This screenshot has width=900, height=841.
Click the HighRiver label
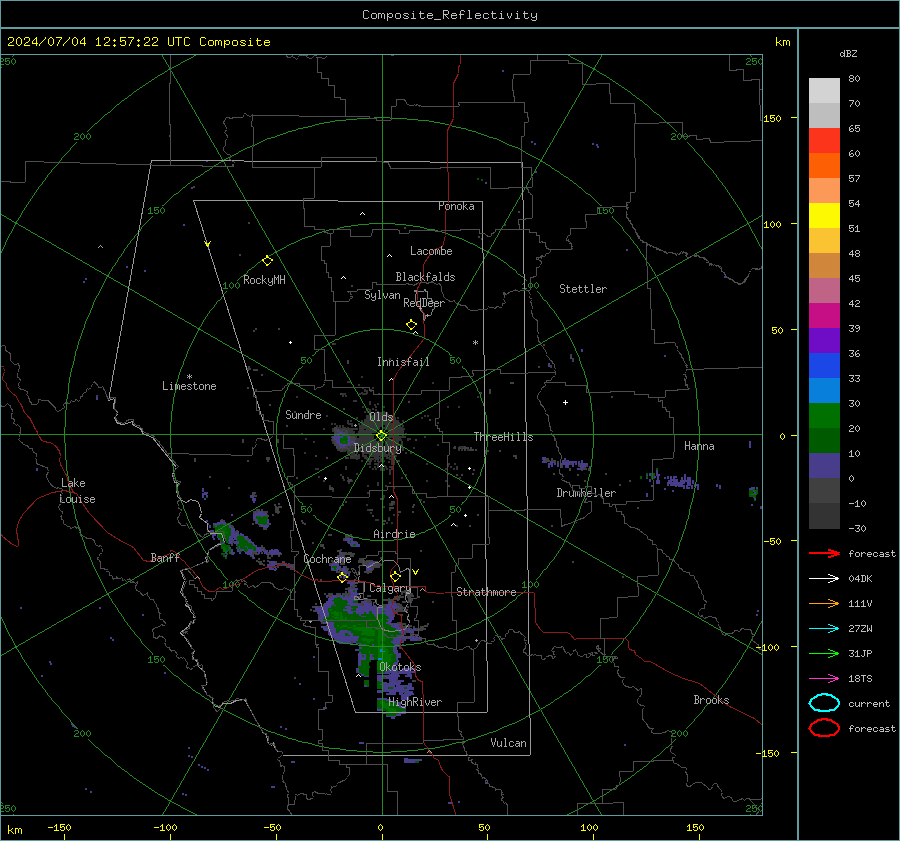(x=415, y=702)
